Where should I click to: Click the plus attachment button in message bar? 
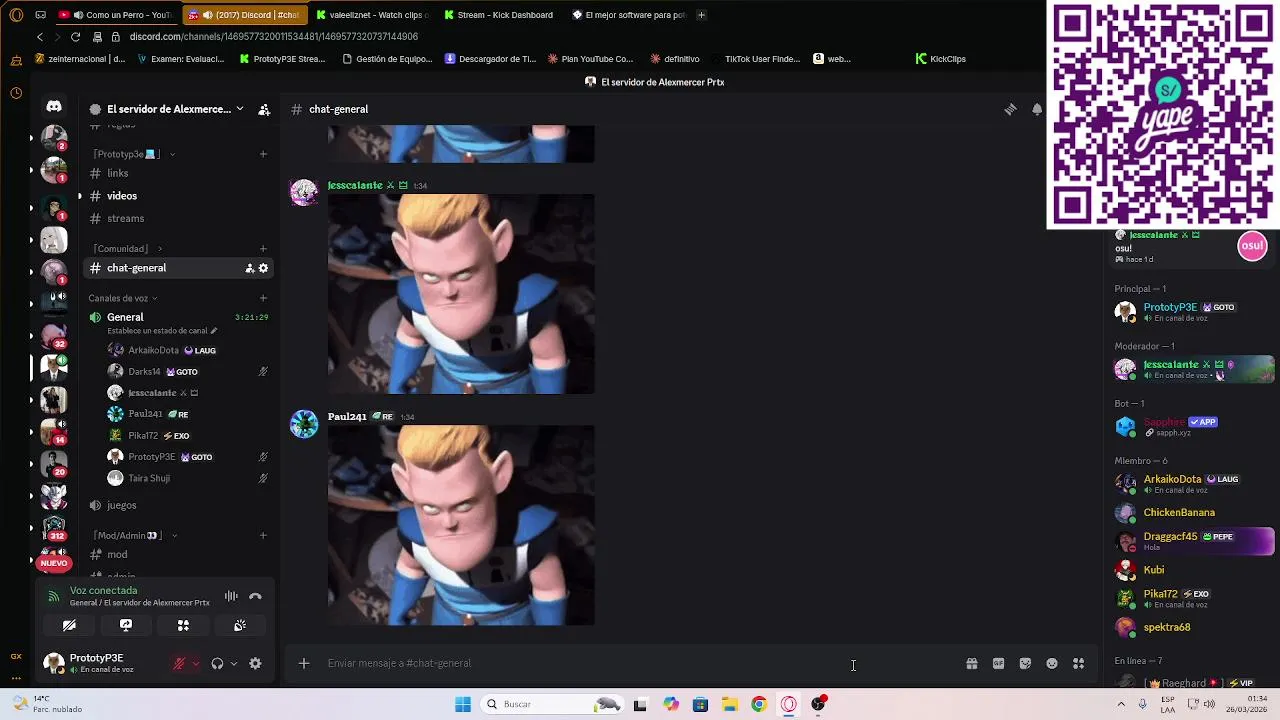(304, 663)
